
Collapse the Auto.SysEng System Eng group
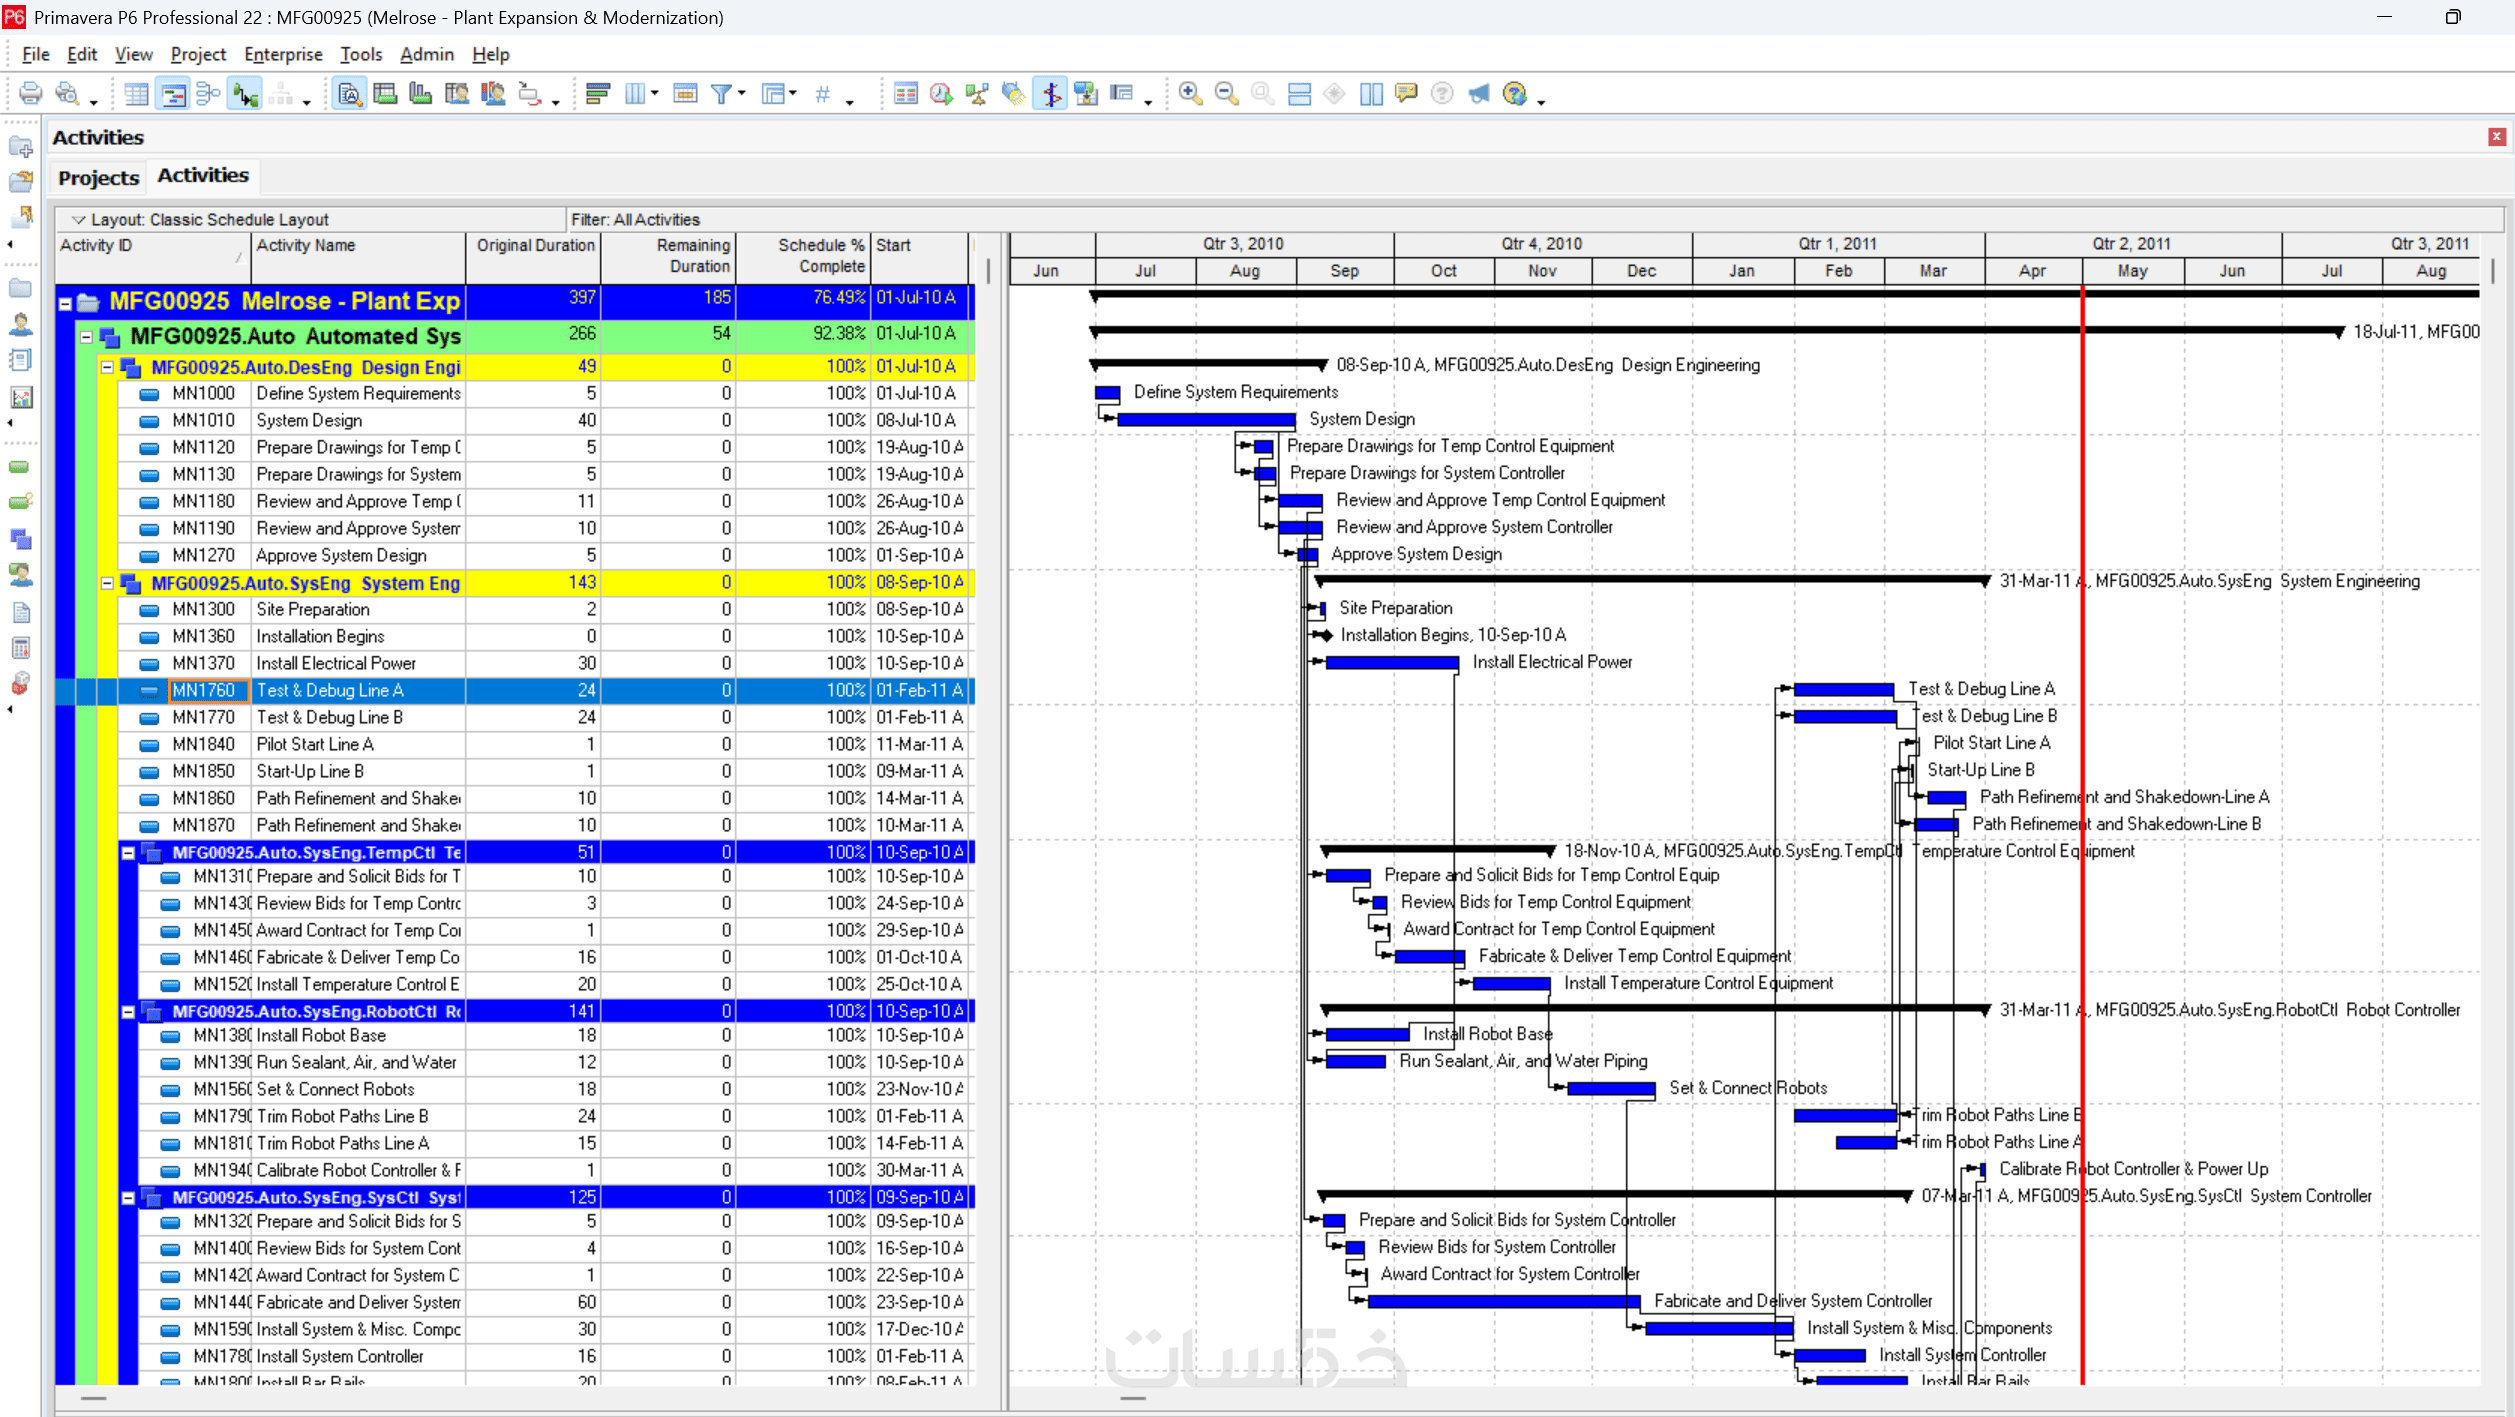107,583
